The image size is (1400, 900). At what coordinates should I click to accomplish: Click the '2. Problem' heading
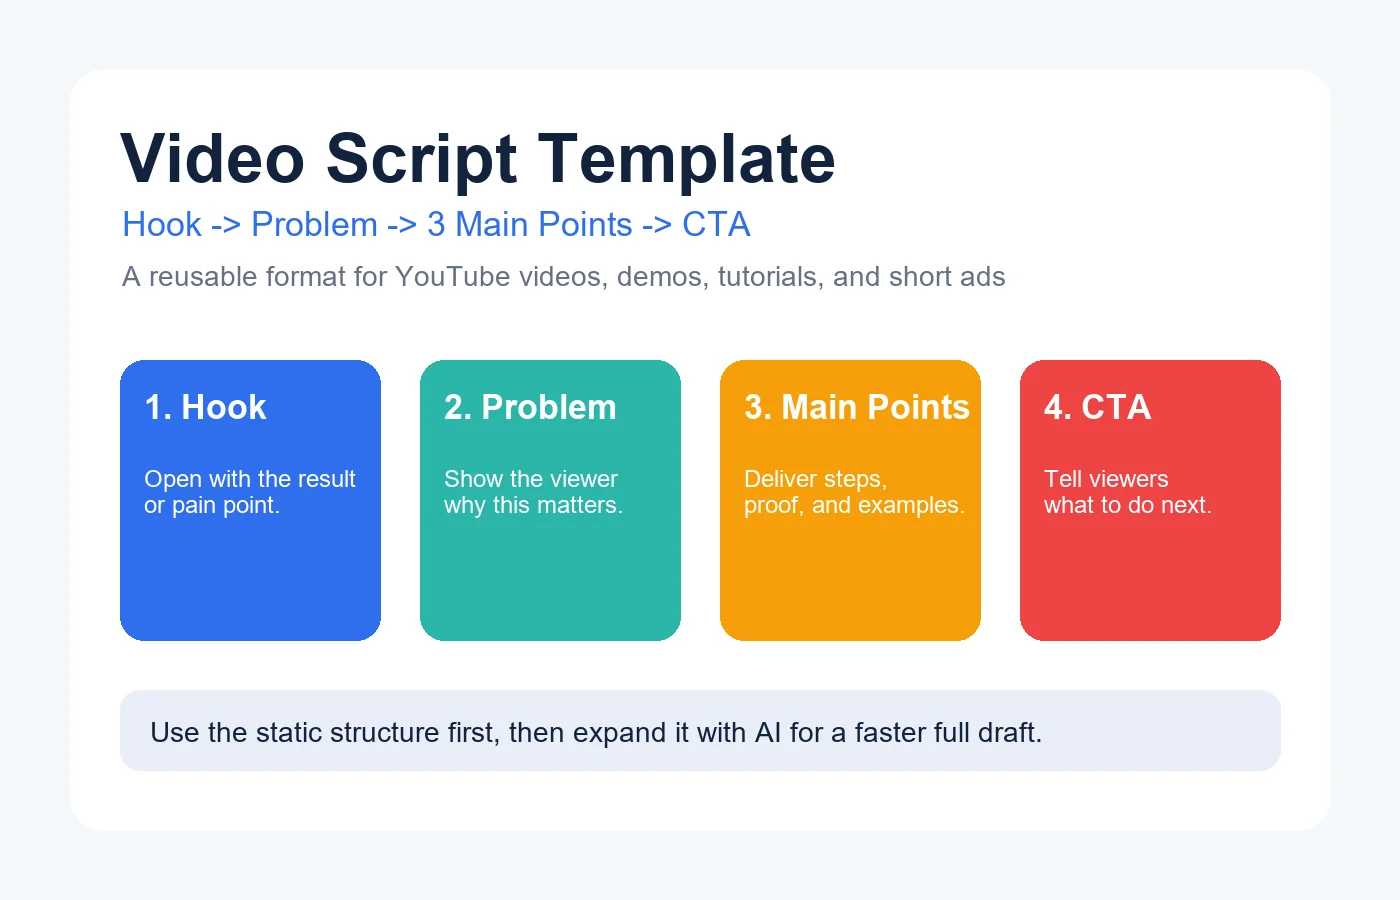530,408
